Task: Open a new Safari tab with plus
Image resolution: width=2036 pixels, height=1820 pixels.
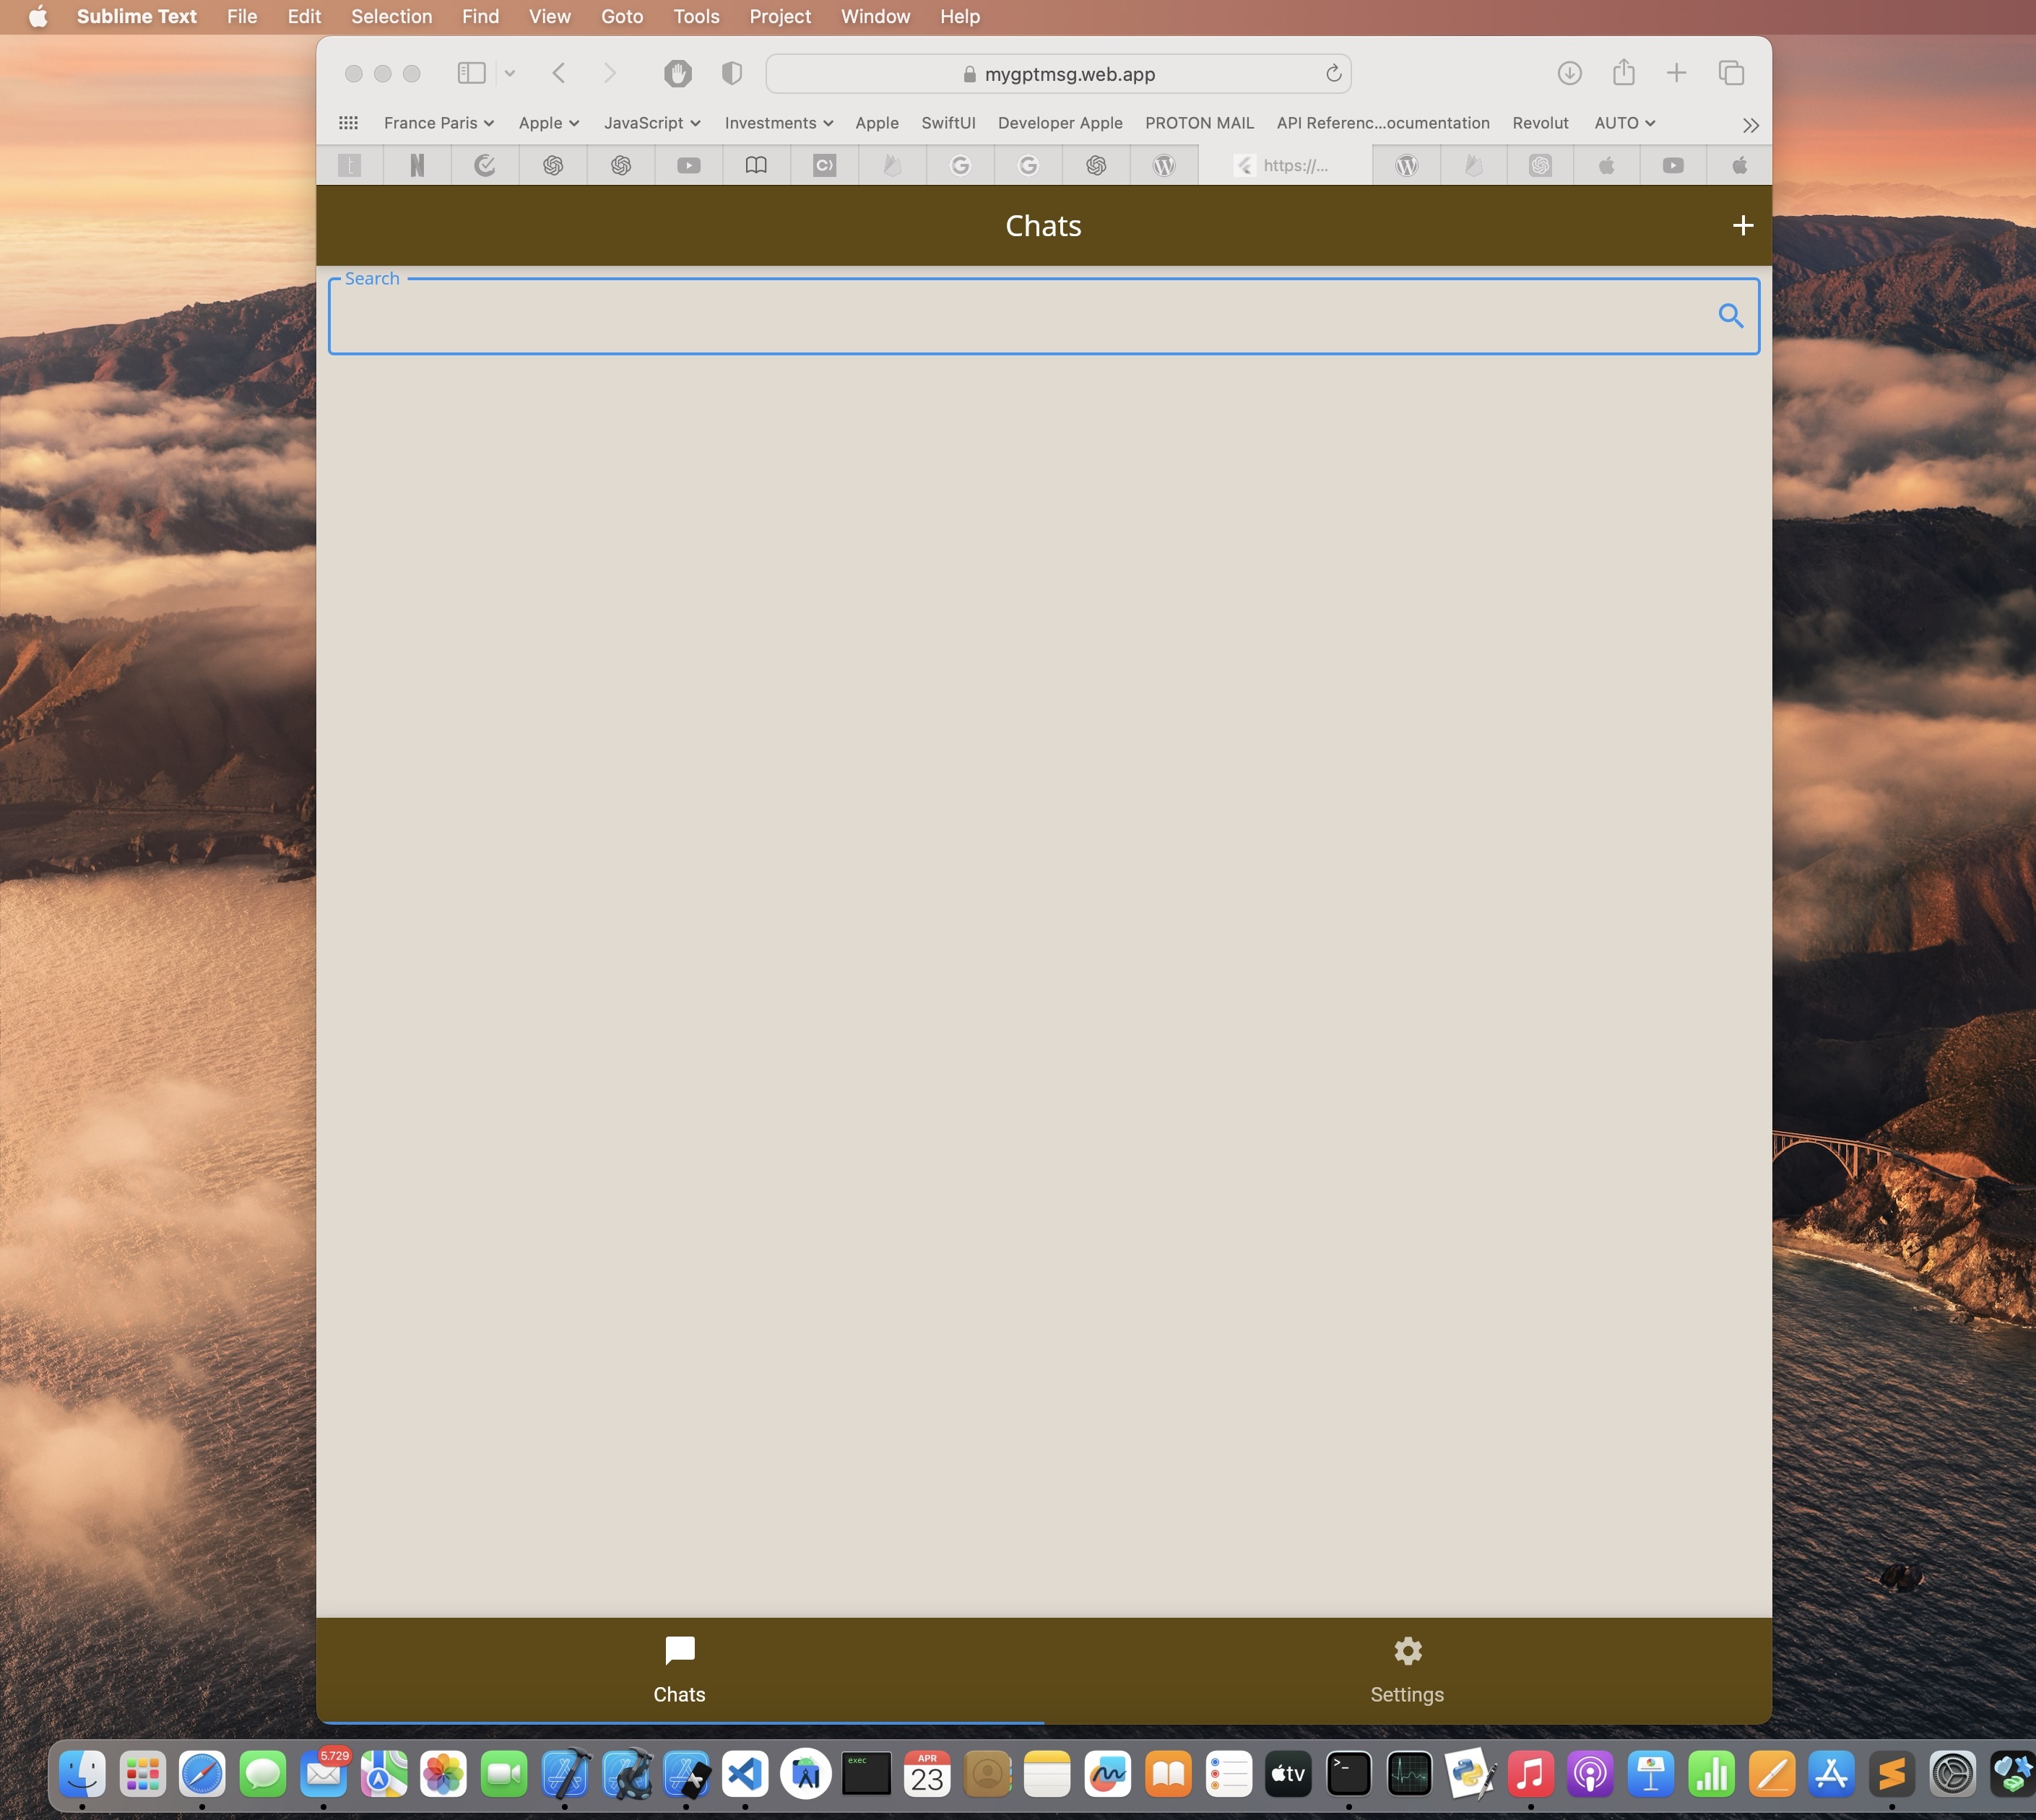Action: point(1676,73)
